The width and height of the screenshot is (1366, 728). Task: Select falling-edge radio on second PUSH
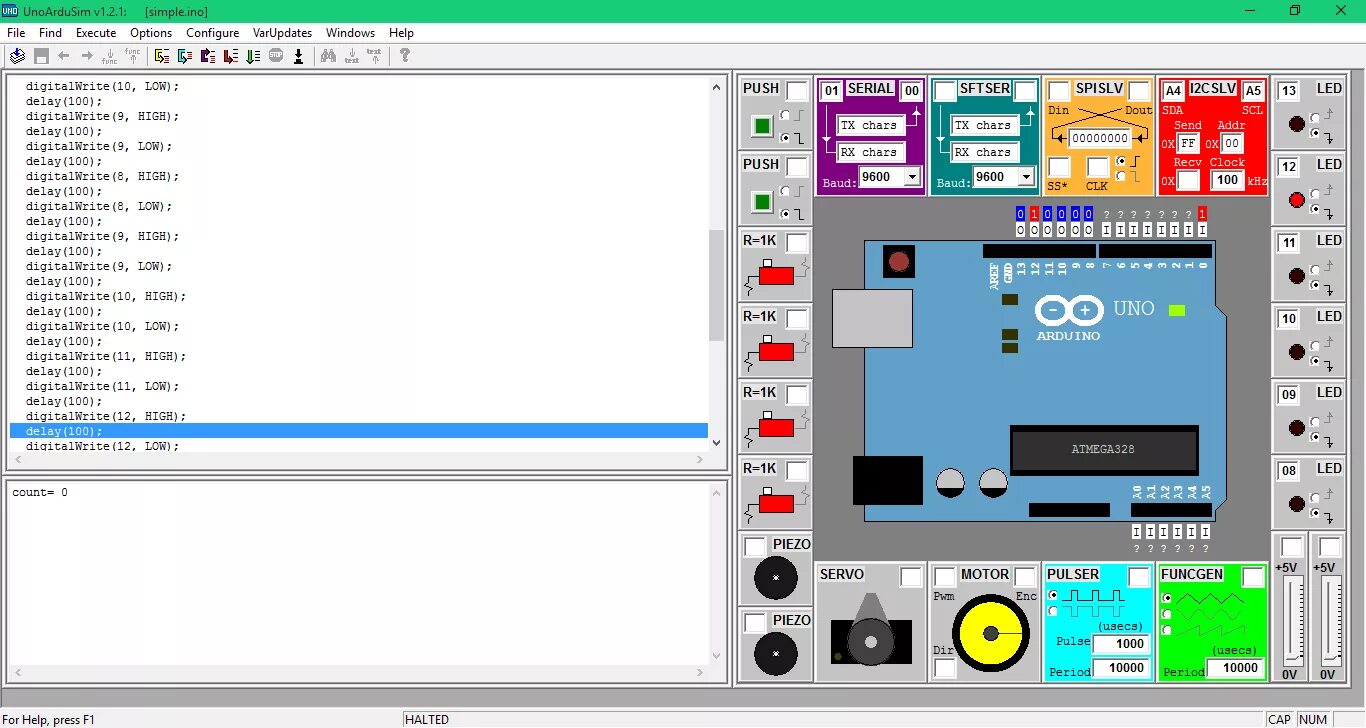786,213
